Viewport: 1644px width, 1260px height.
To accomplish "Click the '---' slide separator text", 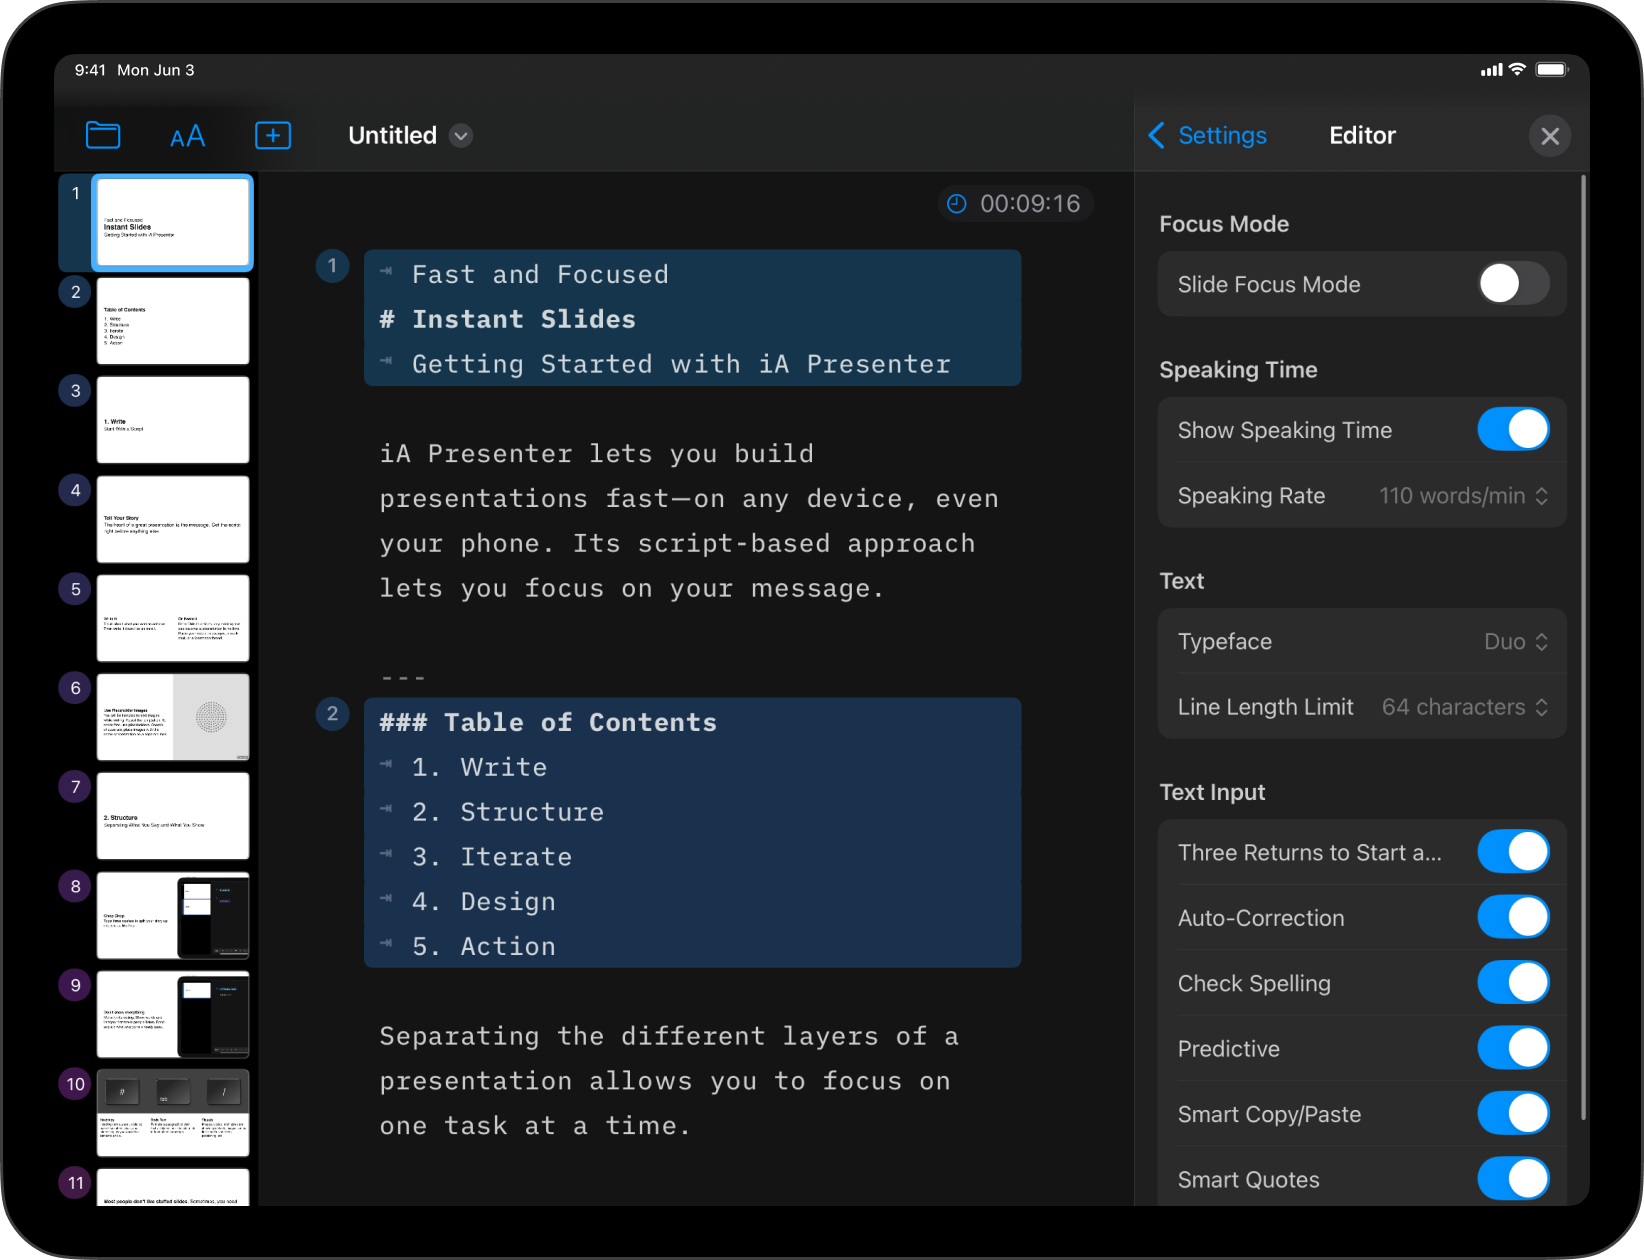I will pos(403,678).
